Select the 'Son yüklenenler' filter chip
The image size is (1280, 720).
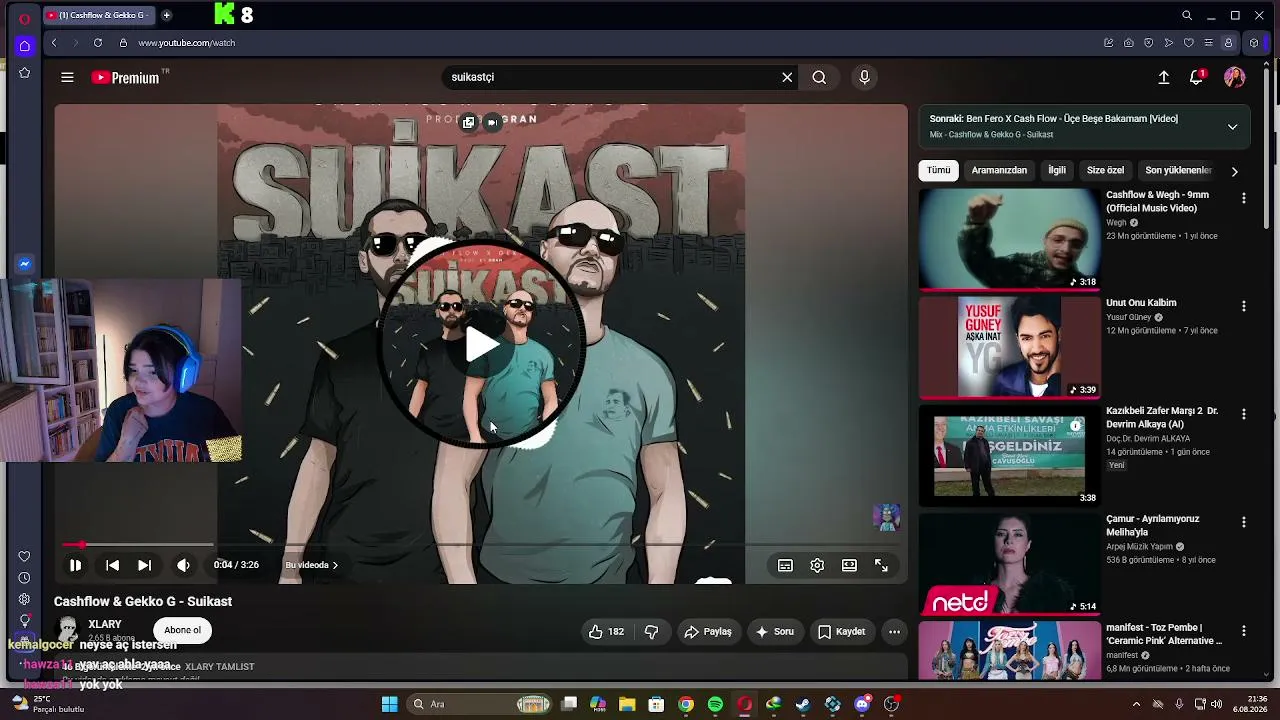[1178, 170]
